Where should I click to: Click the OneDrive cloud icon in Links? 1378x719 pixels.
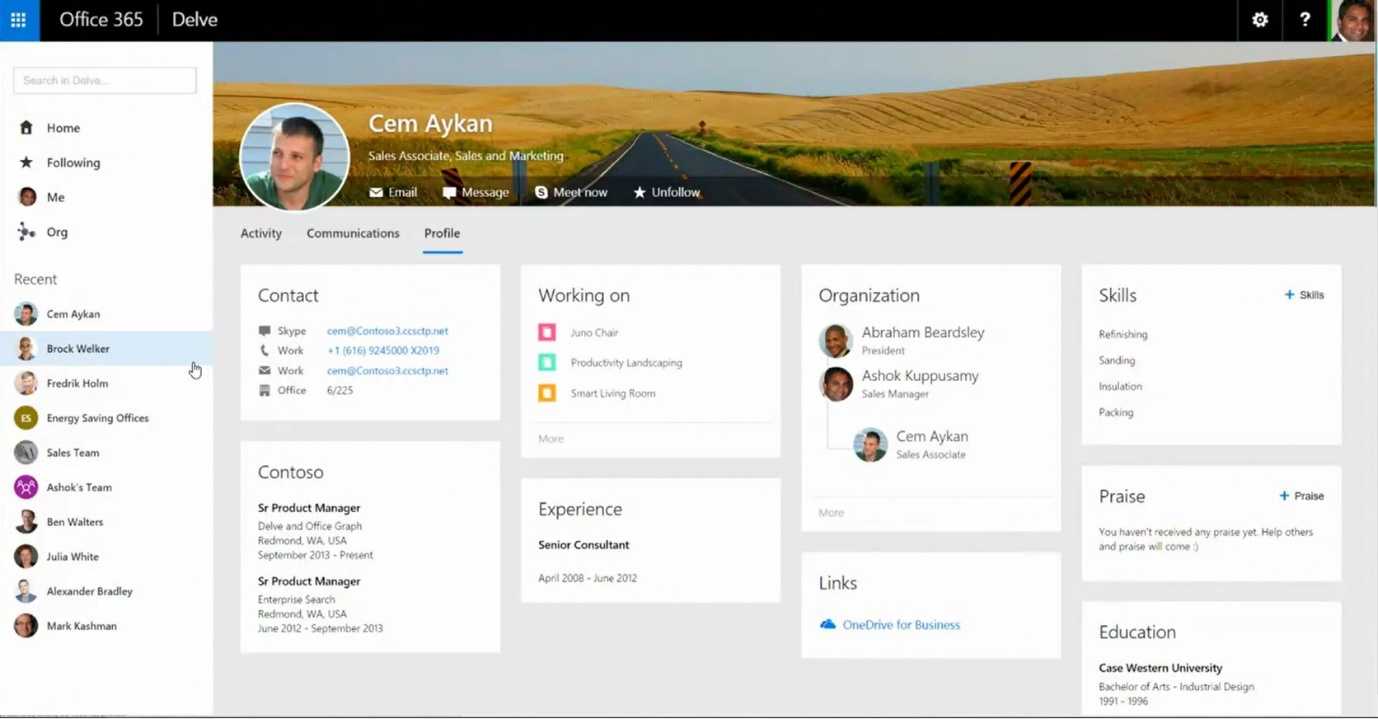pyautogui.click(x=828, y=625)
